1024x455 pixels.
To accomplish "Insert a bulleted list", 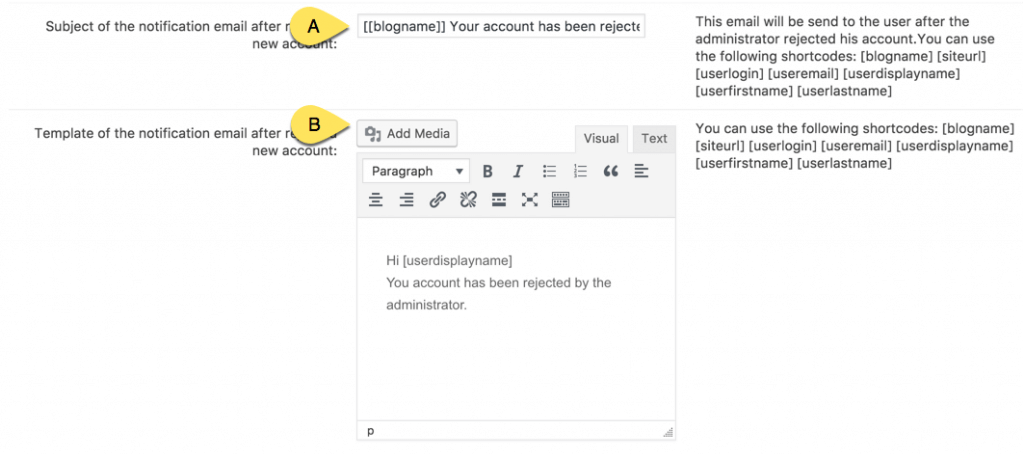I will (549, 171).
